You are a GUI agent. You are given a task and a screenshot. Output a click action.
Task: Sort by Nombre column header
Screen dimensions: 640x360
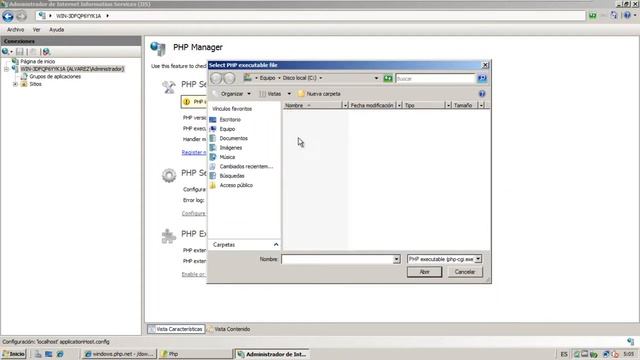click(x=313, y=105)
